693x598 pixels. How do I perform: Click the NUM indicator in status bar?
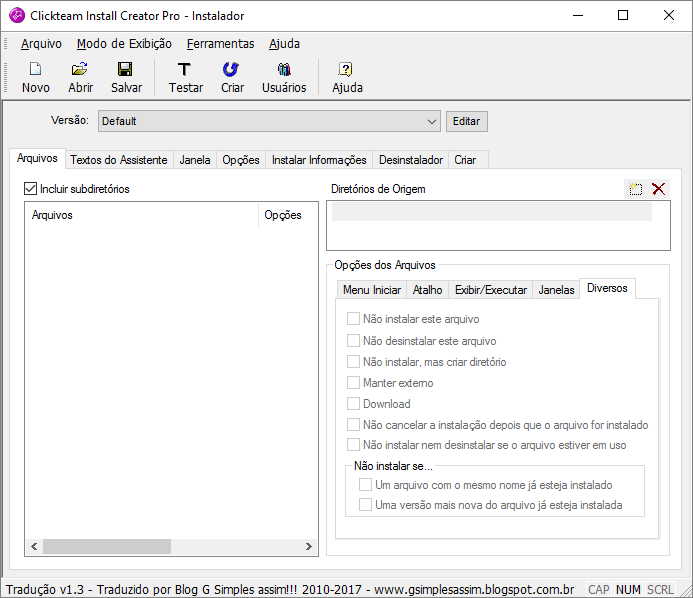(628, 590)
